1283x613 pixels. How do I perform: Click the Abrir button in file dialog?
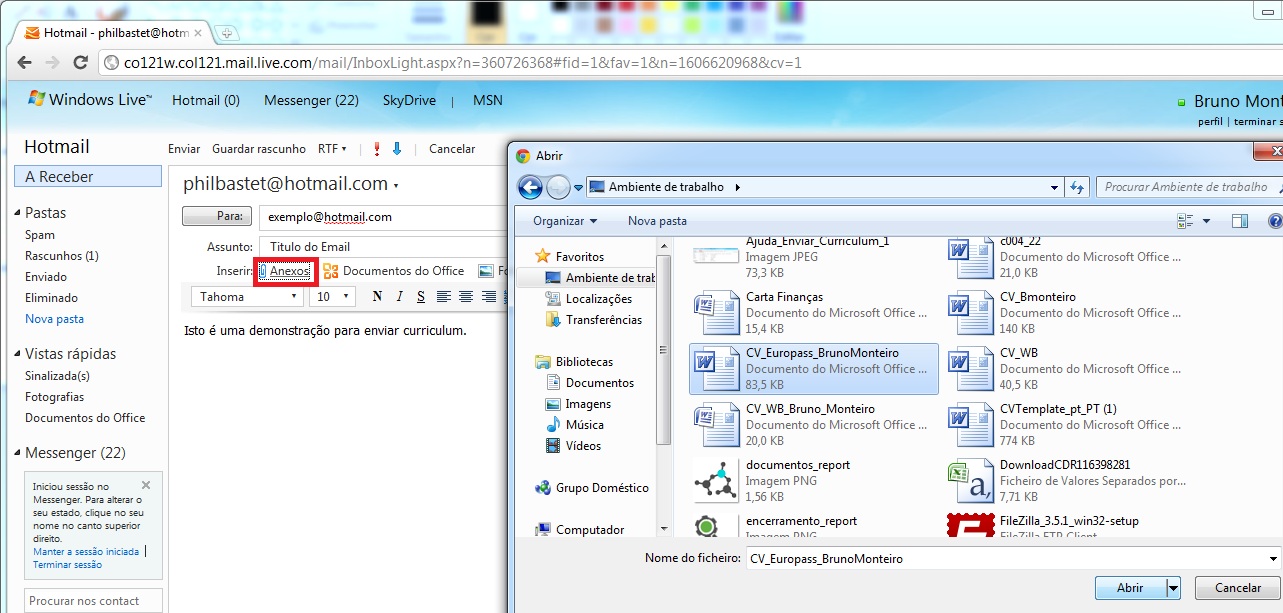coord(1130,588)
